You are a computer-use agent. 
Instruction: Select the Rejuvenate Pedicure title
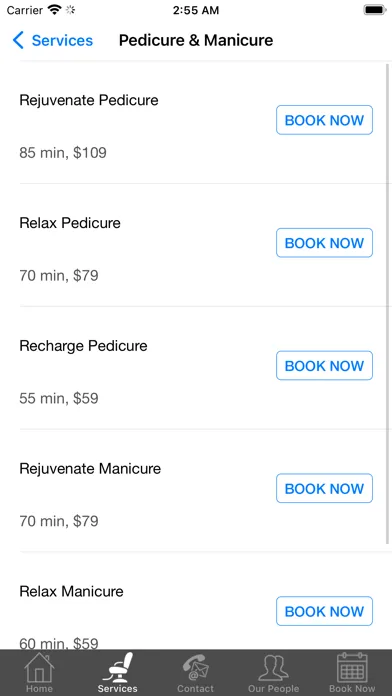pyautogui.click(x=89, y=100)
